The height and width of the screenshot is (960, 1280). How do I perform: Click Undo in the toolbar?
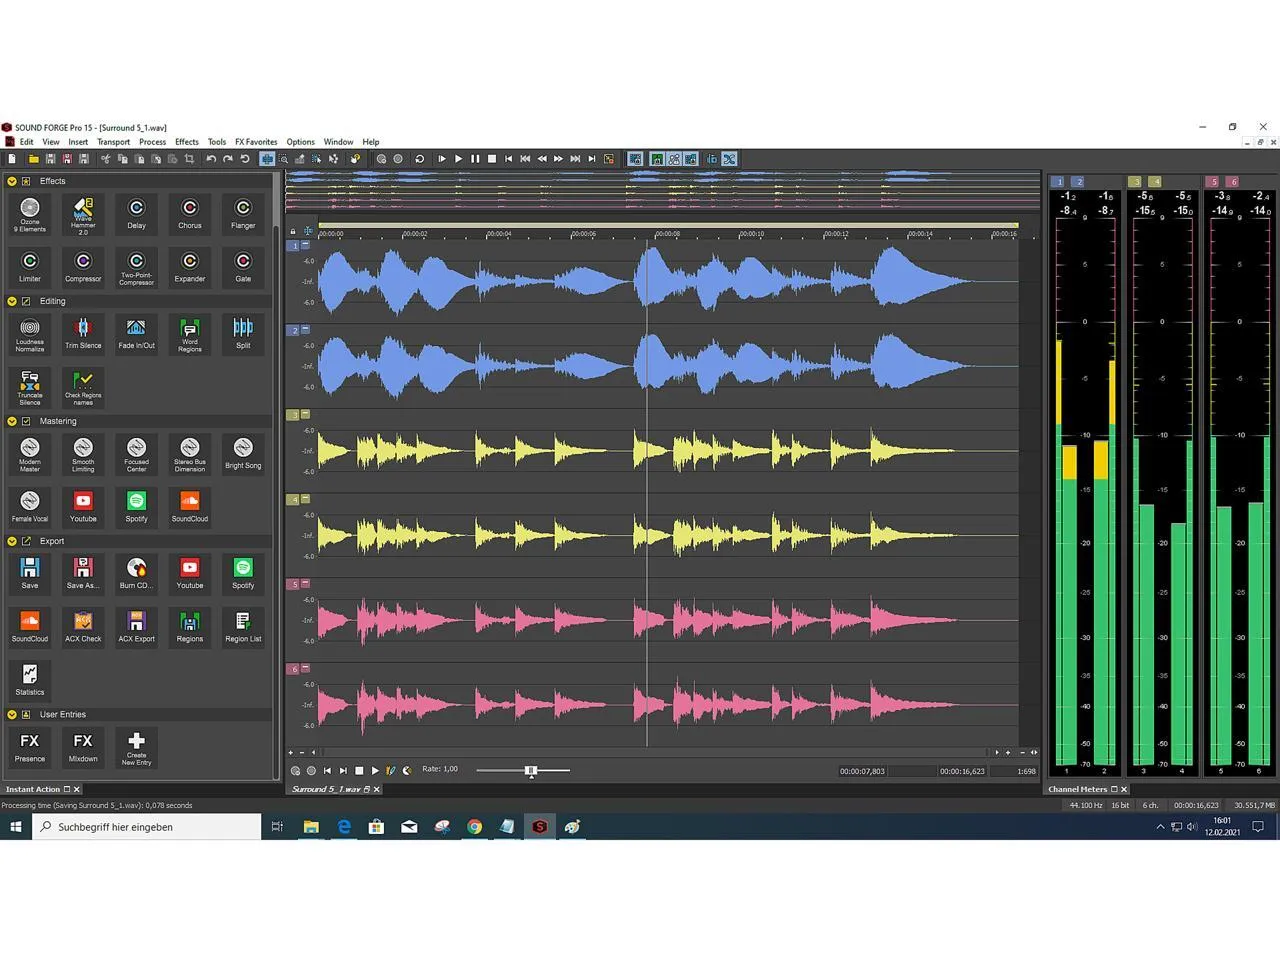tap(211, 159)
